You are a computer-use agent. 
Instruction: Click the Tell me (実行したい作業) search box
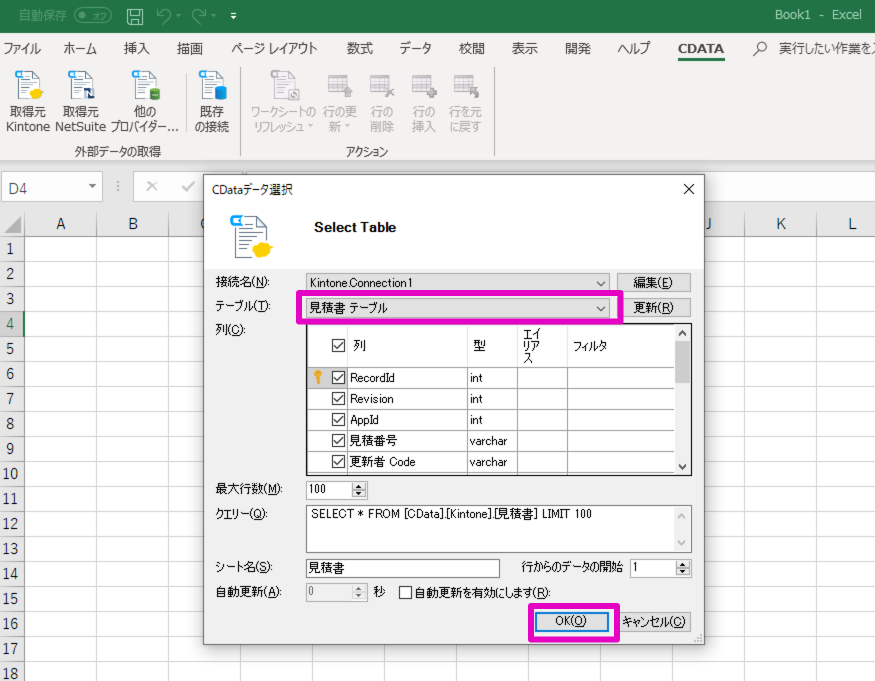826,49
